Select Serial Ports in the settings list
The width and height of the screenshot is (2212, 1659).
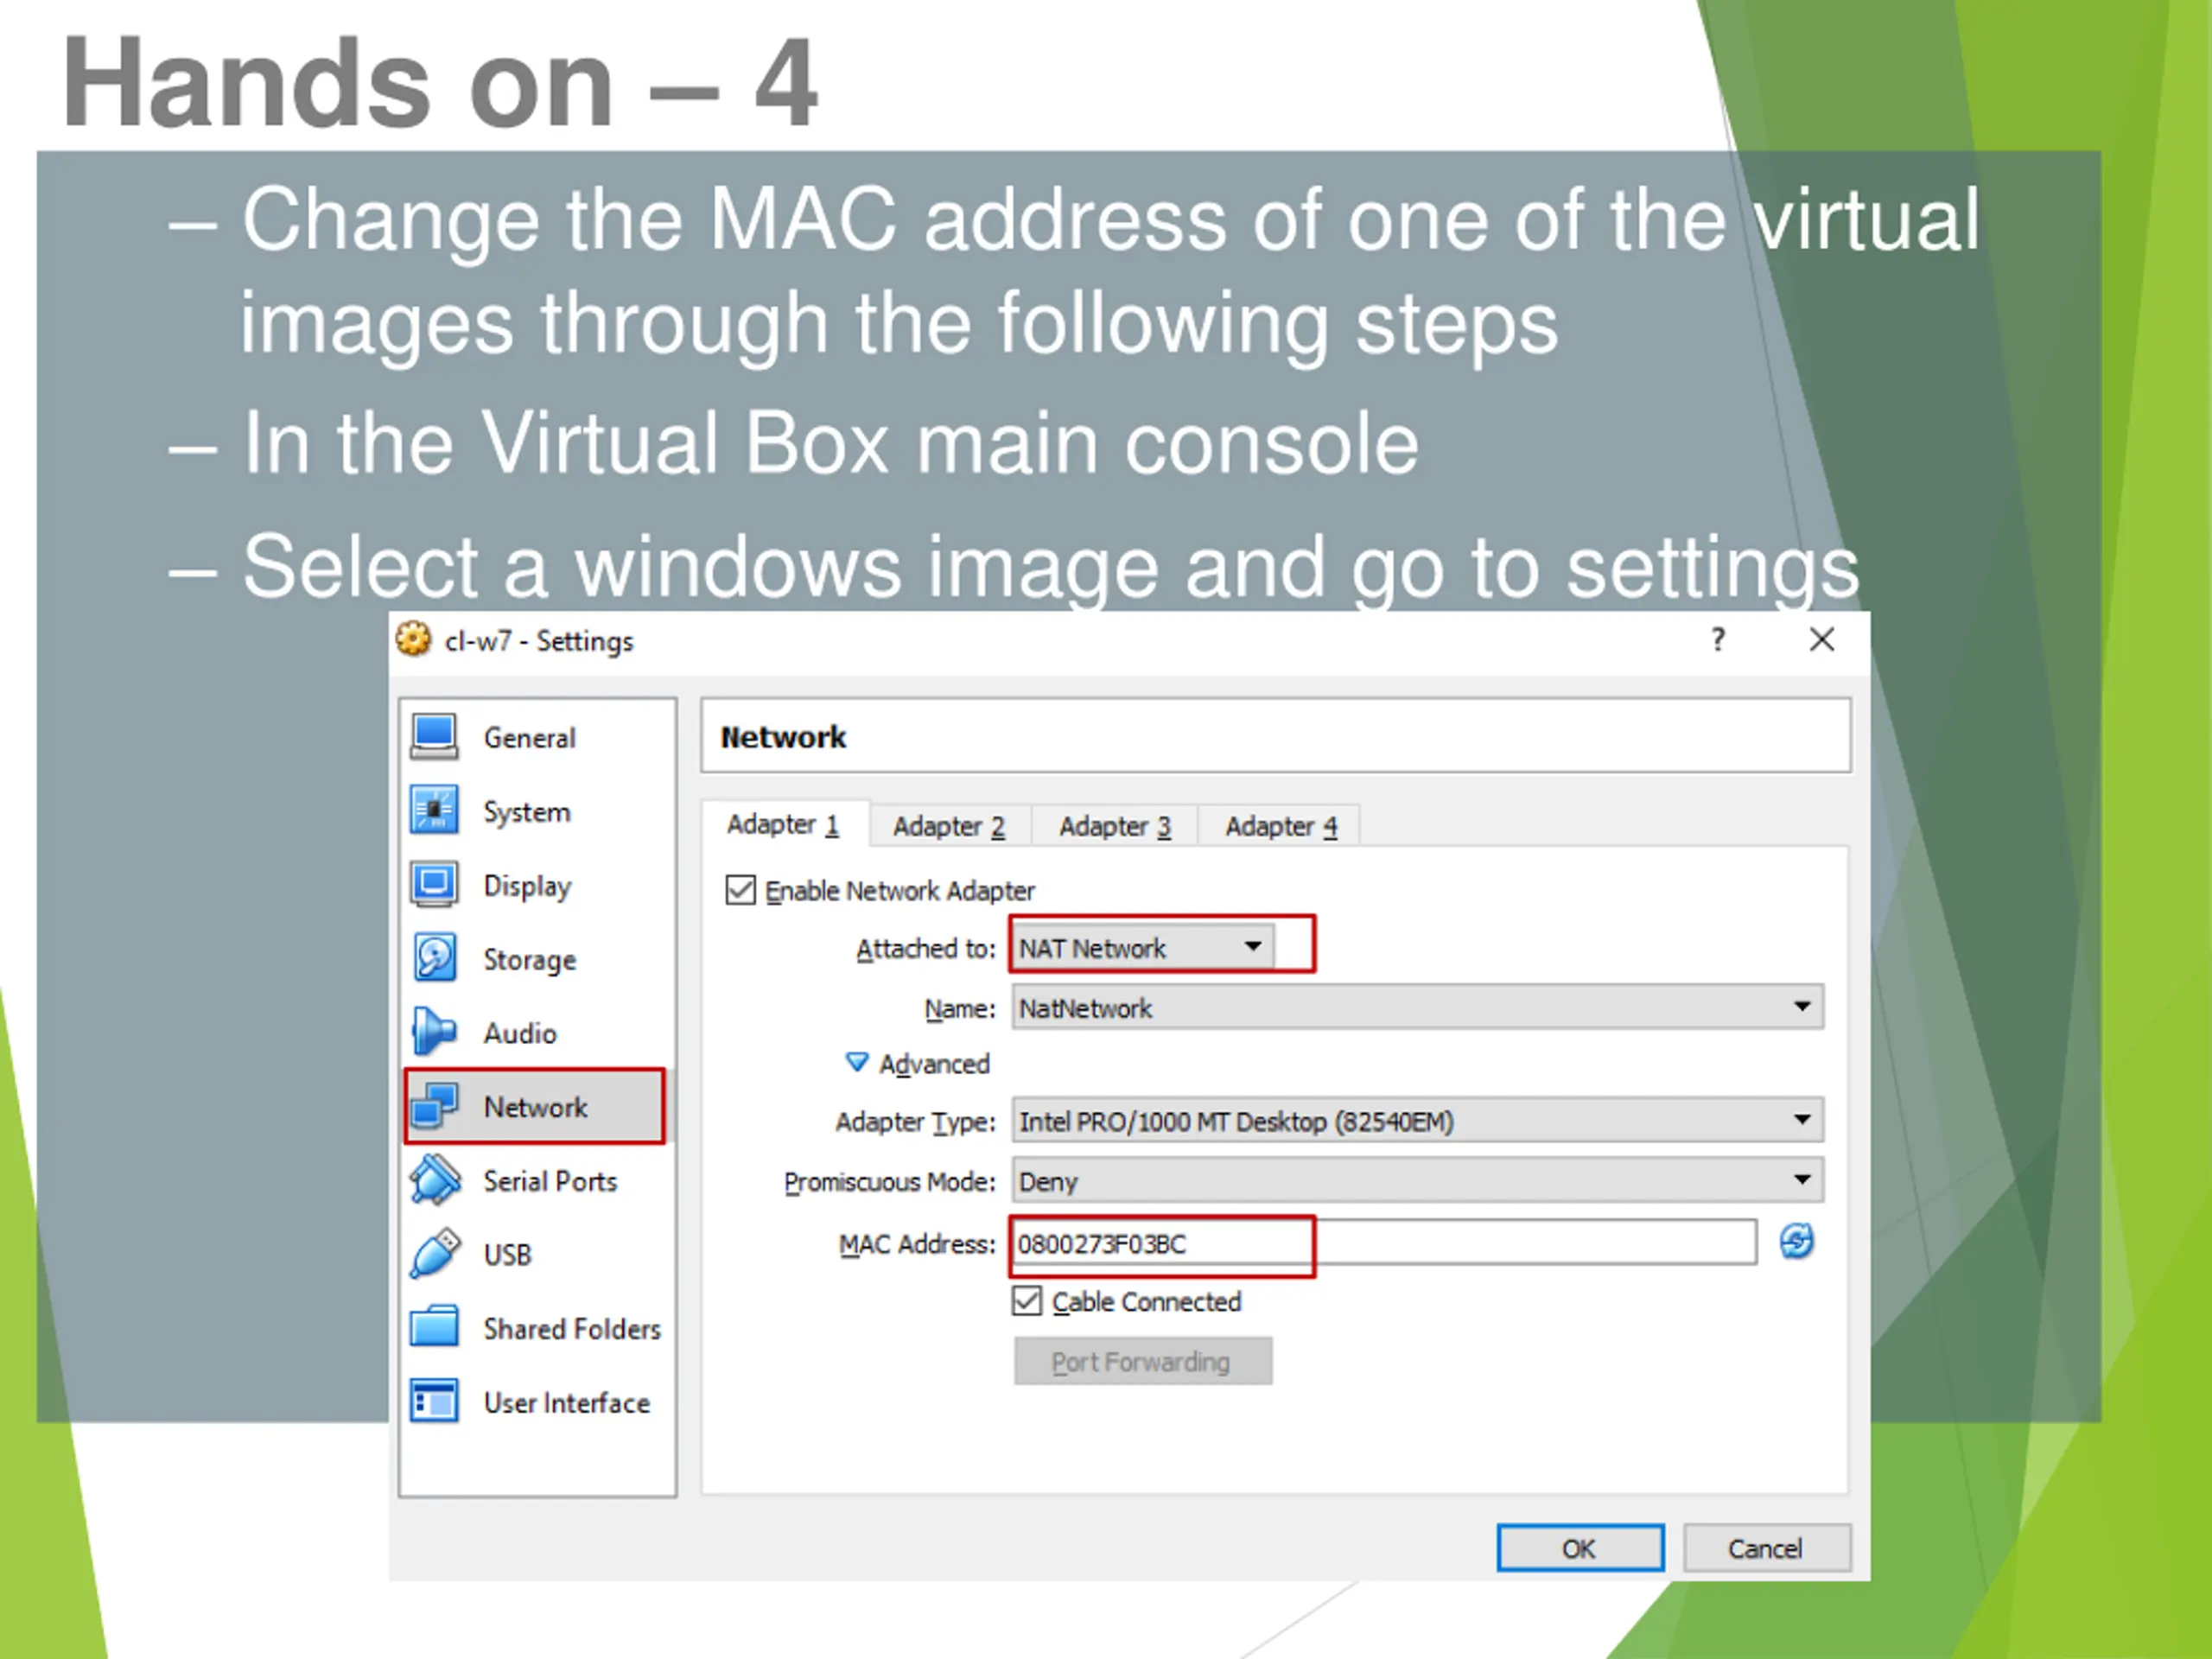[x=537, y=1180]
